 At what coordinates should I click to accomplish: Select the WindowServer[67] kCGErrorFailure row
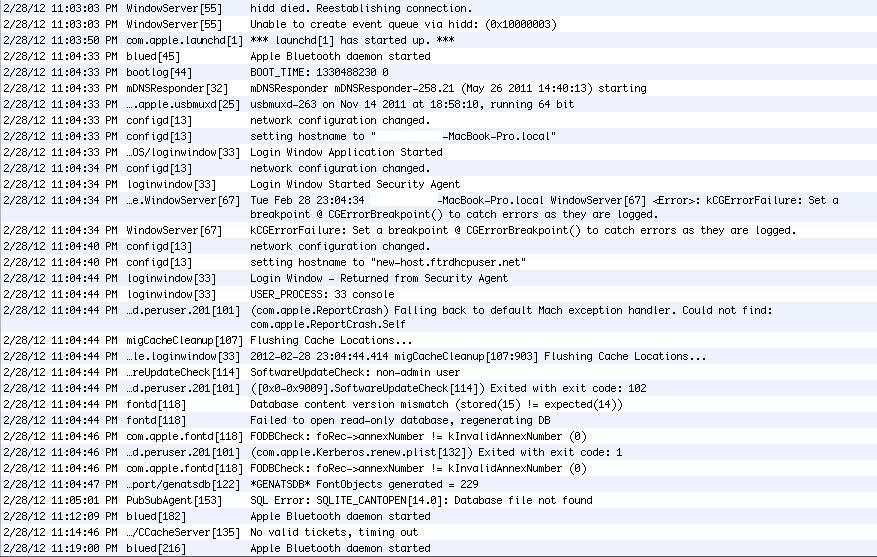click(438, 230)
